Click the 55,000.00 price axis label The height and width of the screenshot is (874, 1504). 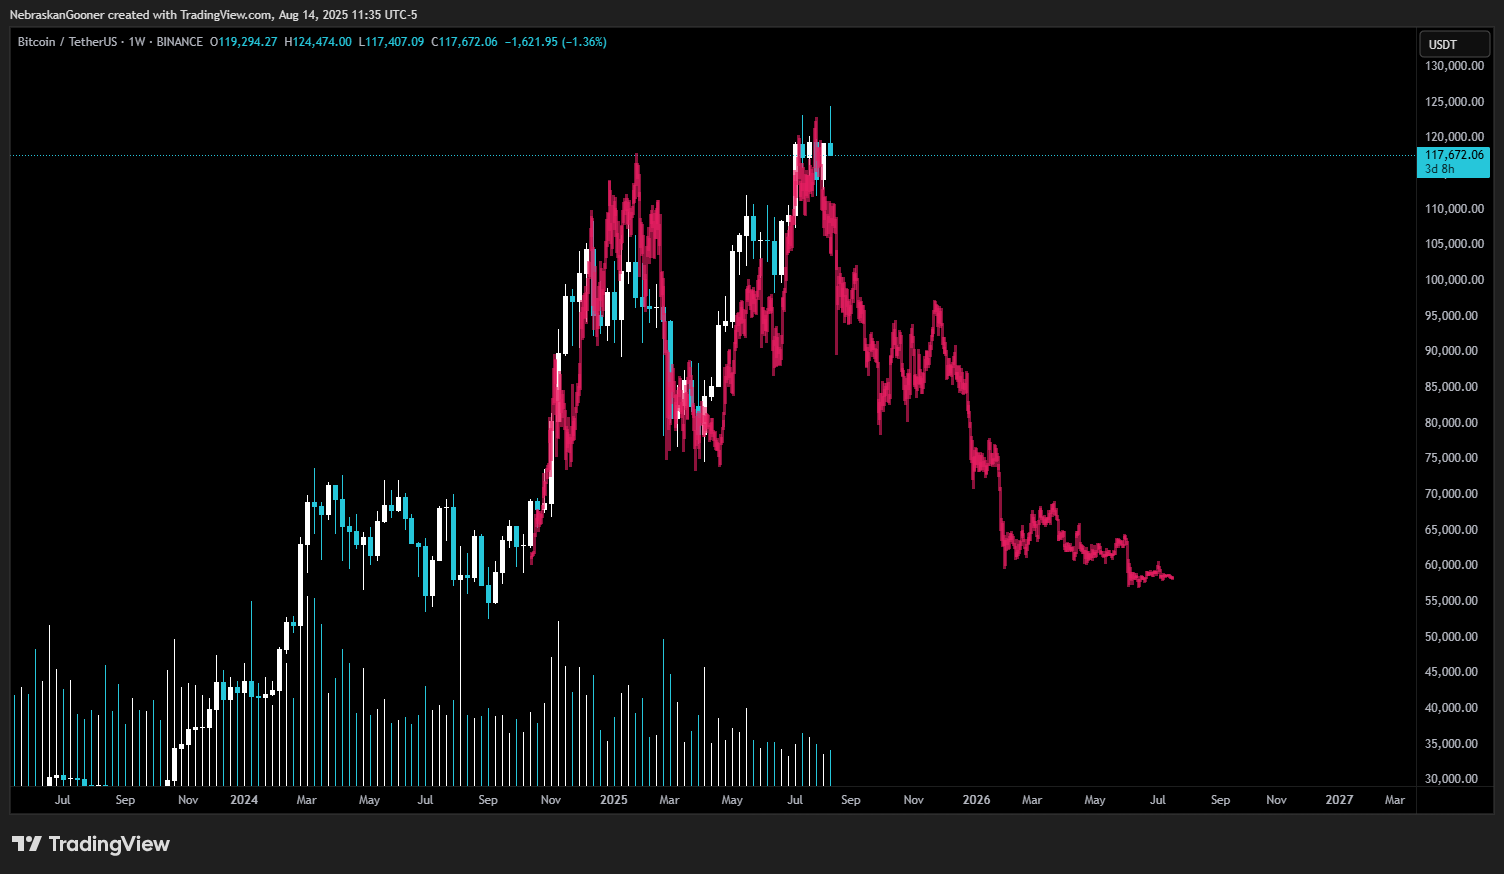coord(1451,601)
